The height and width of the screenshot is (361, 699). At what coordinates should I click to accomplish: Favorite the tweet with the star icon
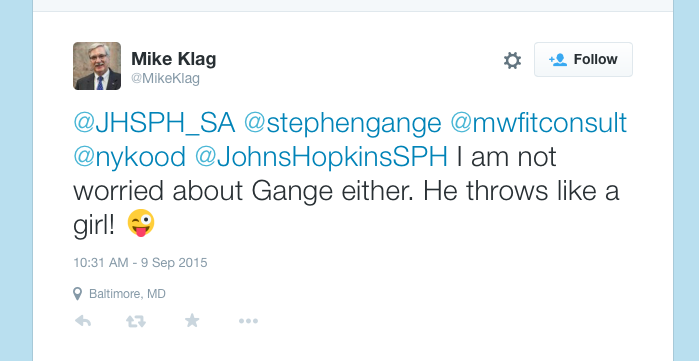[192, 320]
